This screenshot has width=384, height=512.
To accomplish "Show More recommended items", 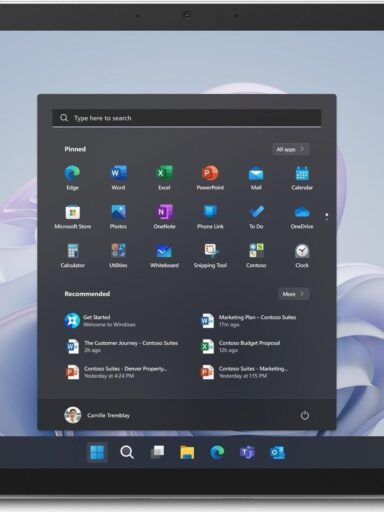I will click(294, 294).
